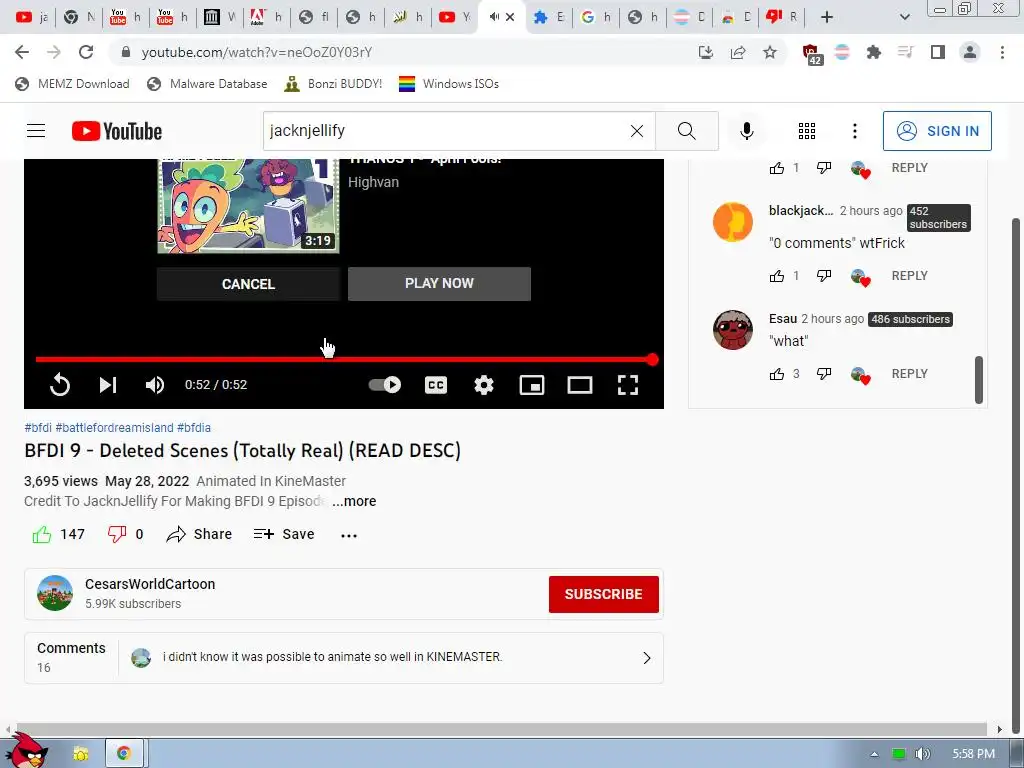Click the #bfdi hashtag
This screenshot has height=768, width=1024.
pos(38,428)
